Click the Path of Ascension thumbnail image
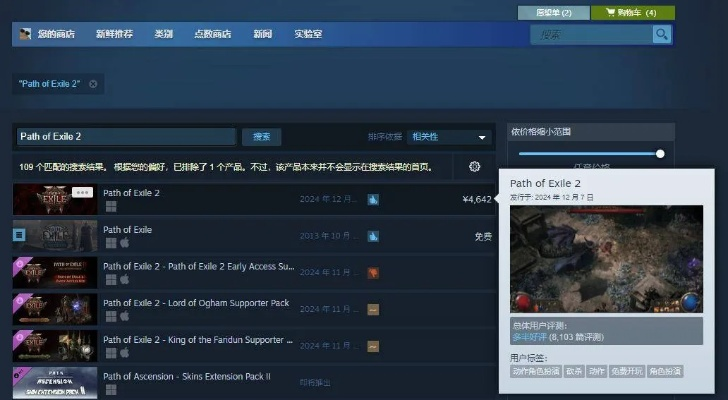 [x=55, y=383]
